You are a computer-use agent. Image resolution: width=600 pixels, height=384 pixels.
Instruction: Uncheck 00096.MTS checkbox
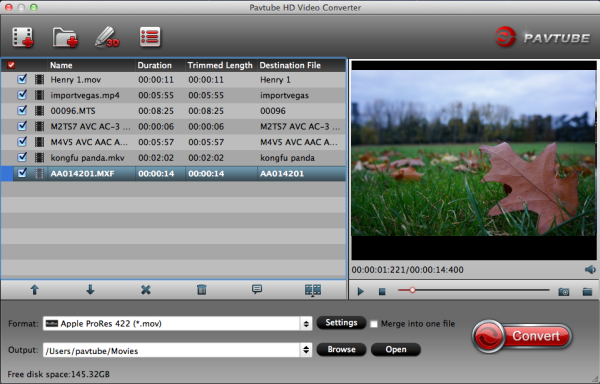click(22, 110)
